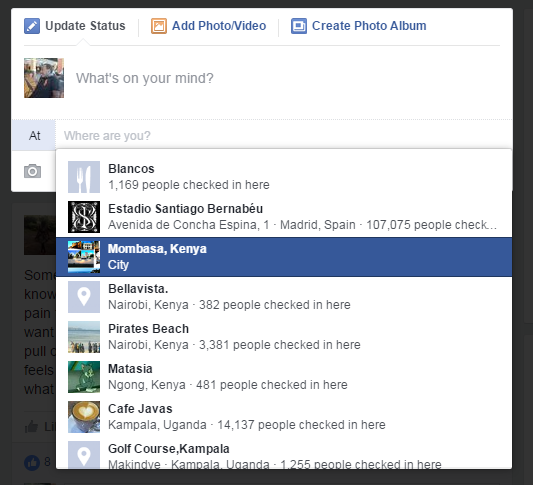Click the At label button

(34, 136)
